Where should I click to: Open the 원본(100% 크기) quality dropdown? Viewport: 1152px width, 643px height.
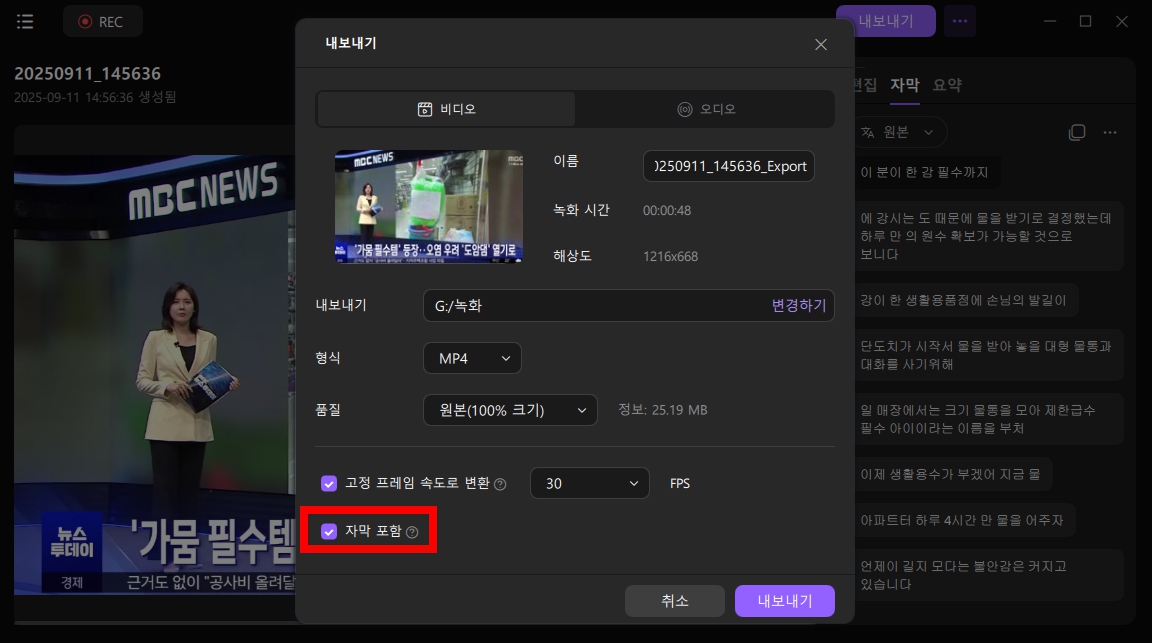(510, 410)
